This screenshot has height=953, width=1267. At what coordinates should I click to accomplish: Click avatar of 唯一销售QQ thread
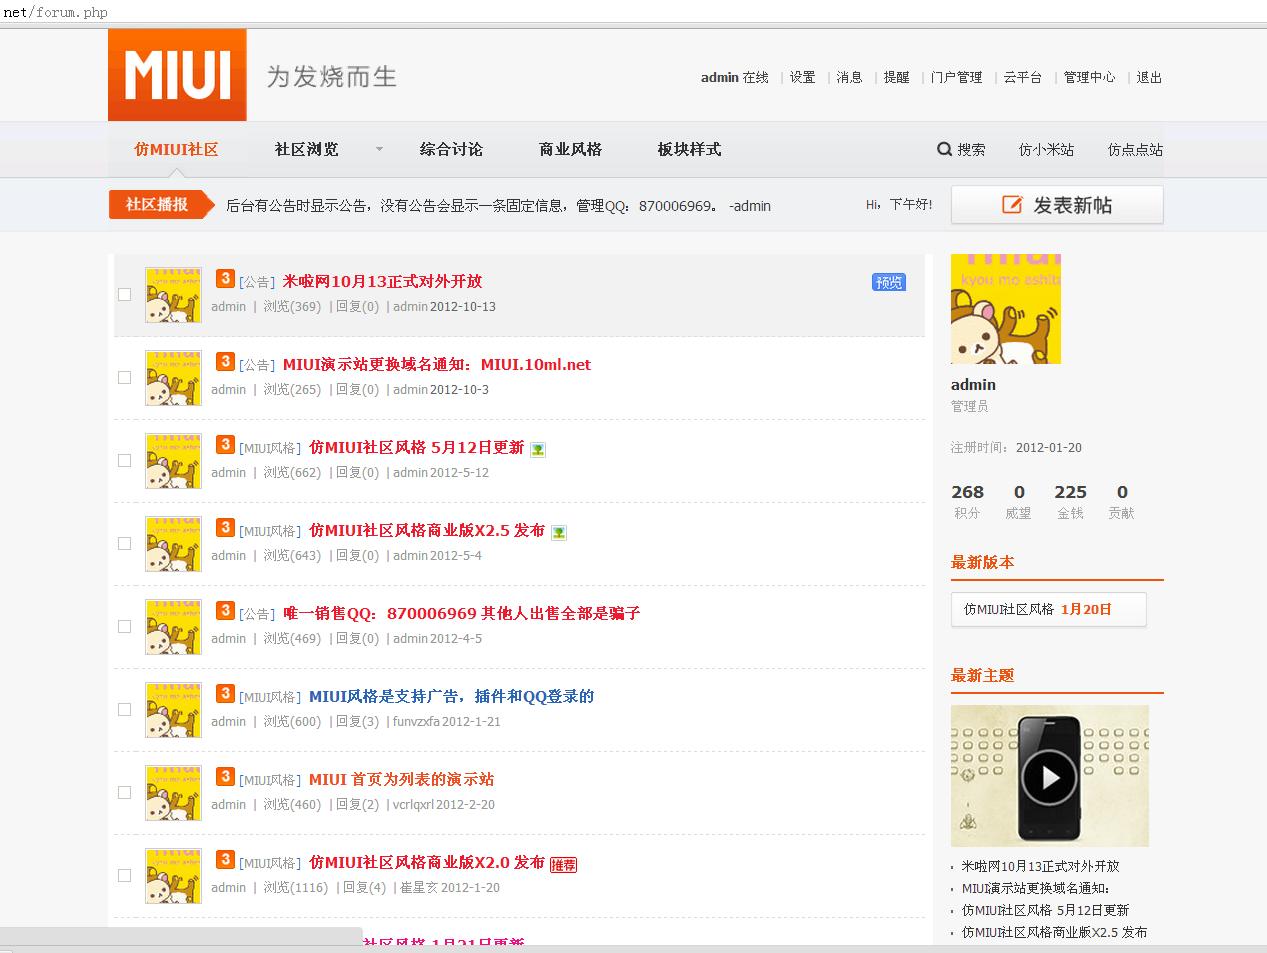(x=173, y=626)
